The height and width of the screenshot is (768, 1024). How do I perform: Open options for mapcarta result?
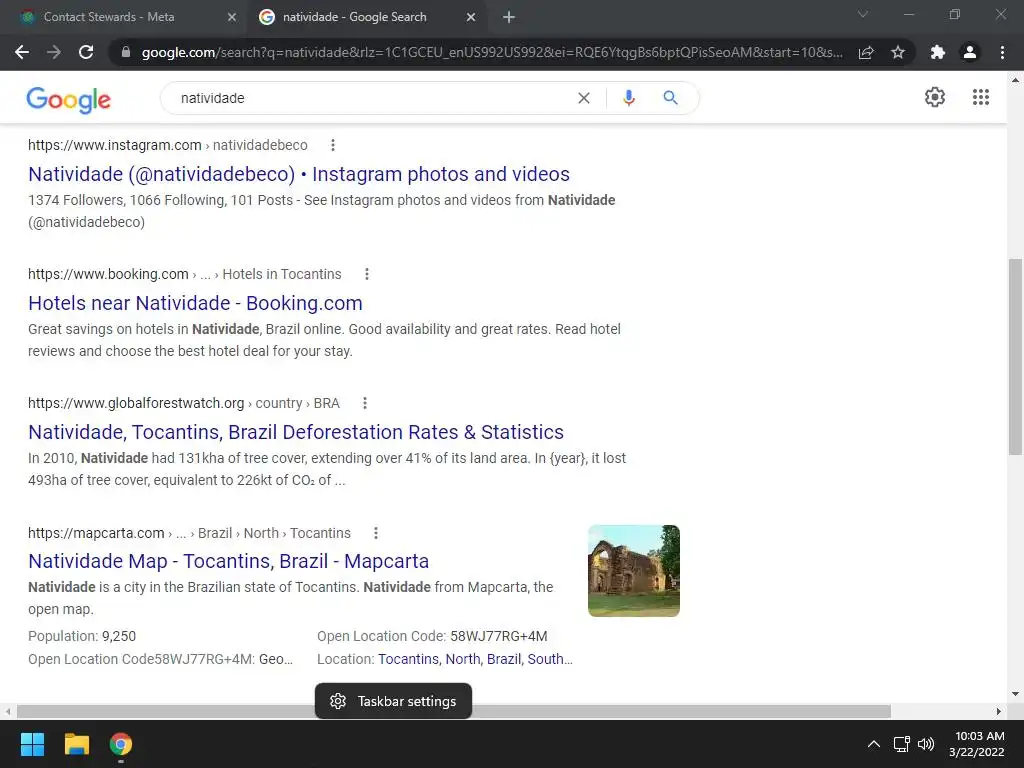(376, 534)
